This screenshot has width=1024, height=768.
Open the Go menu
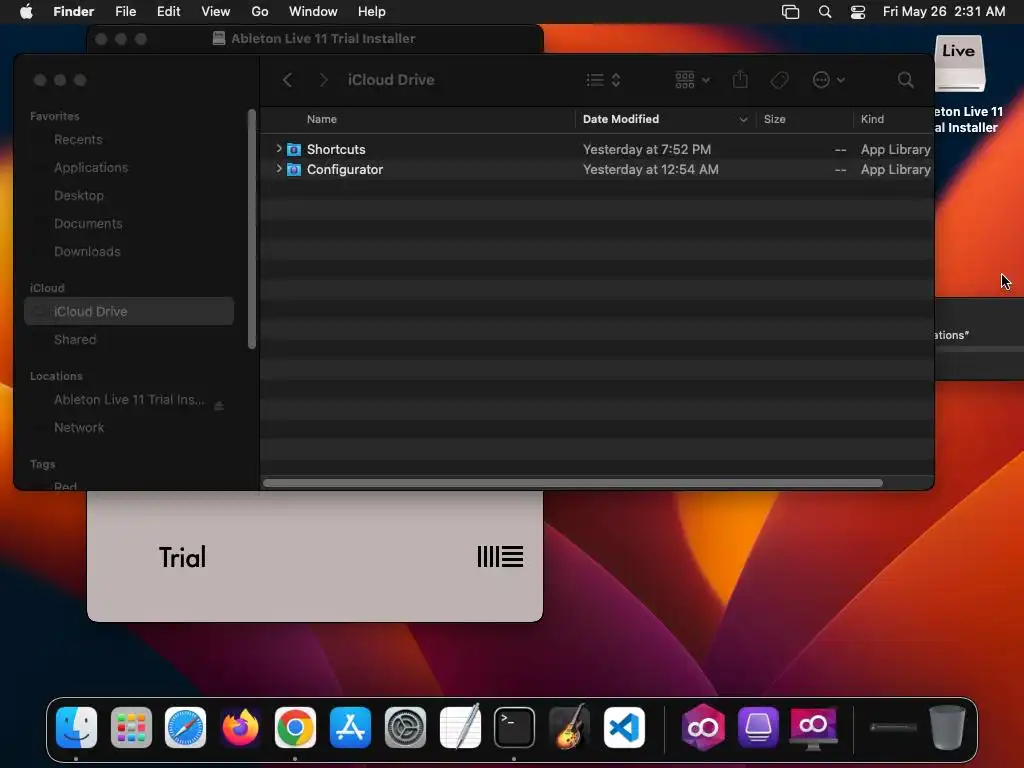260,12
